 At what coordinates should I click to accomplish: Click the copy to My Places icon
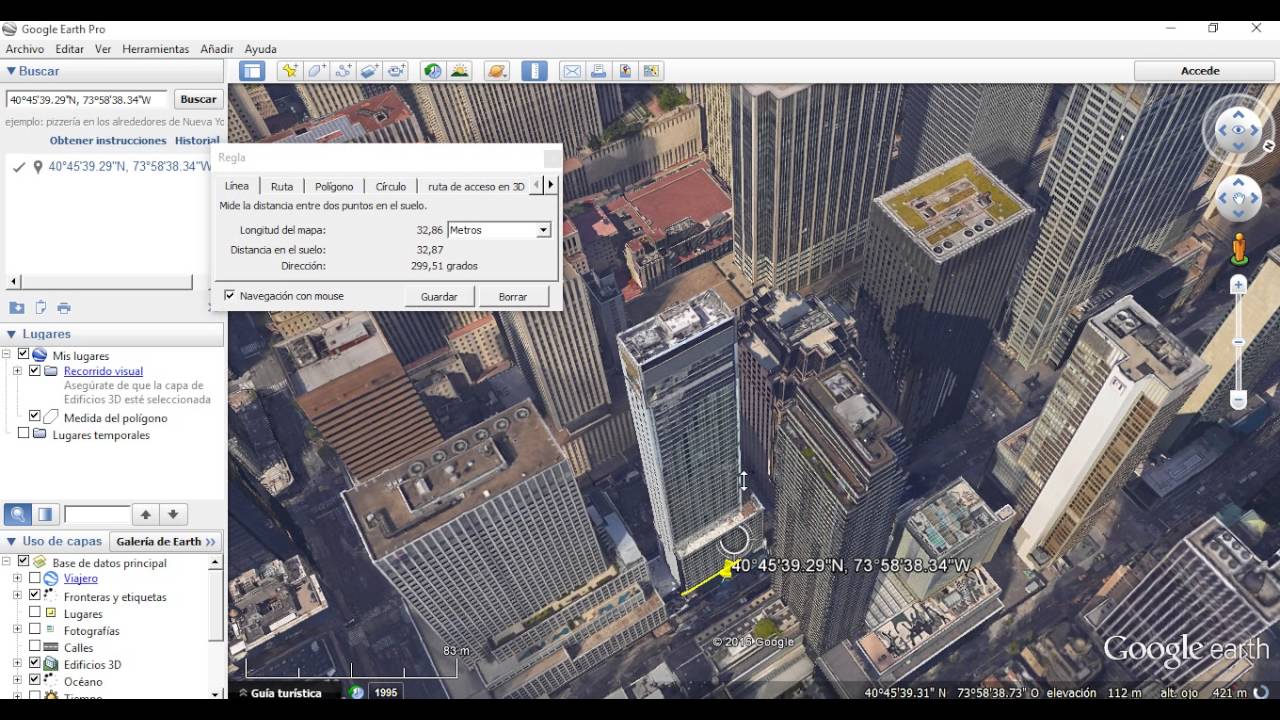41,308
